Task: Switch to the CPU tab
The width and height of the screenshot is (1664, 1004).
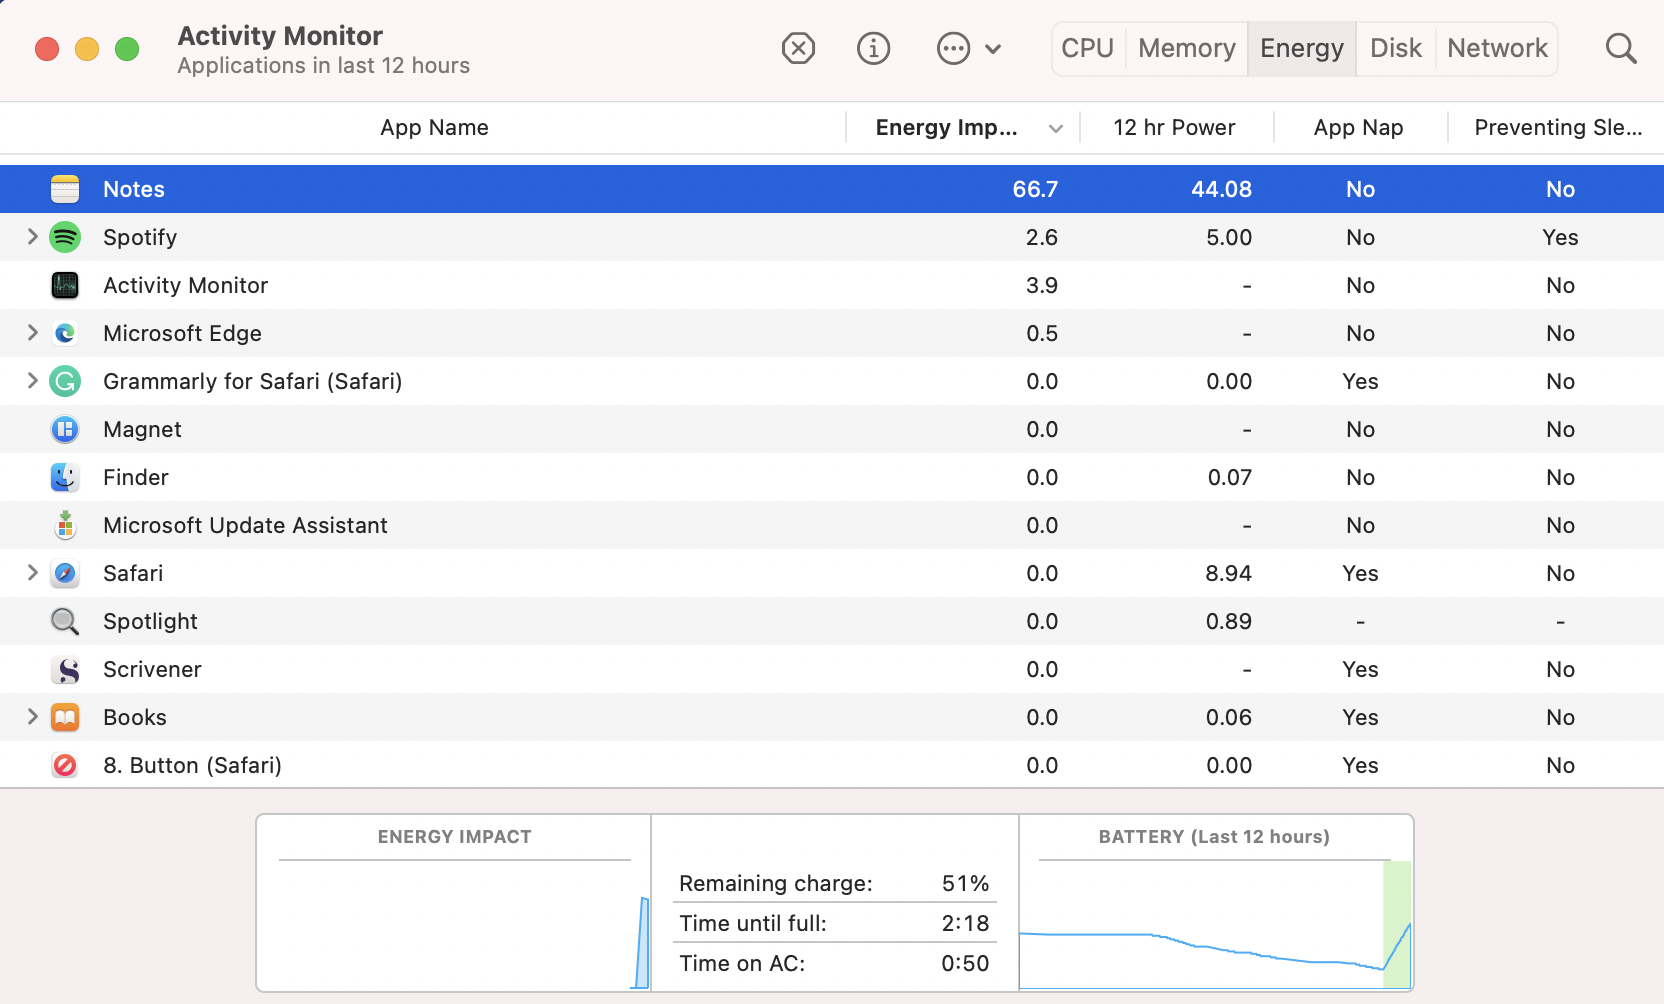Action: pyautogui.click(x=1087, y=48)
